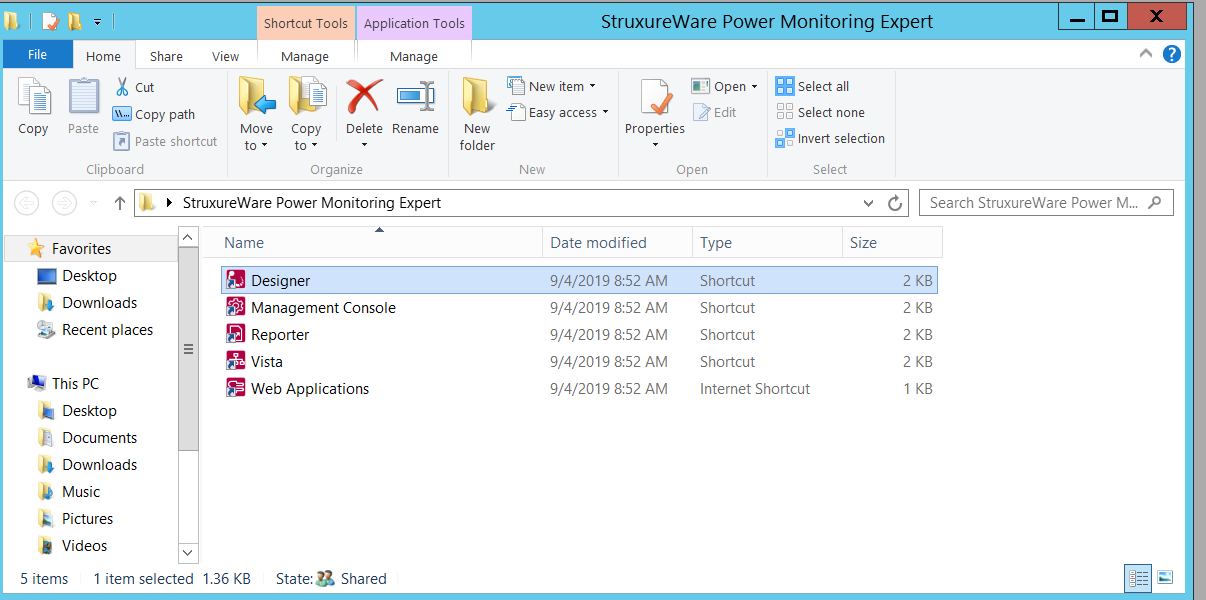Click the Rename icon
Screen dimensions: 1206x600
click(415, 96)
